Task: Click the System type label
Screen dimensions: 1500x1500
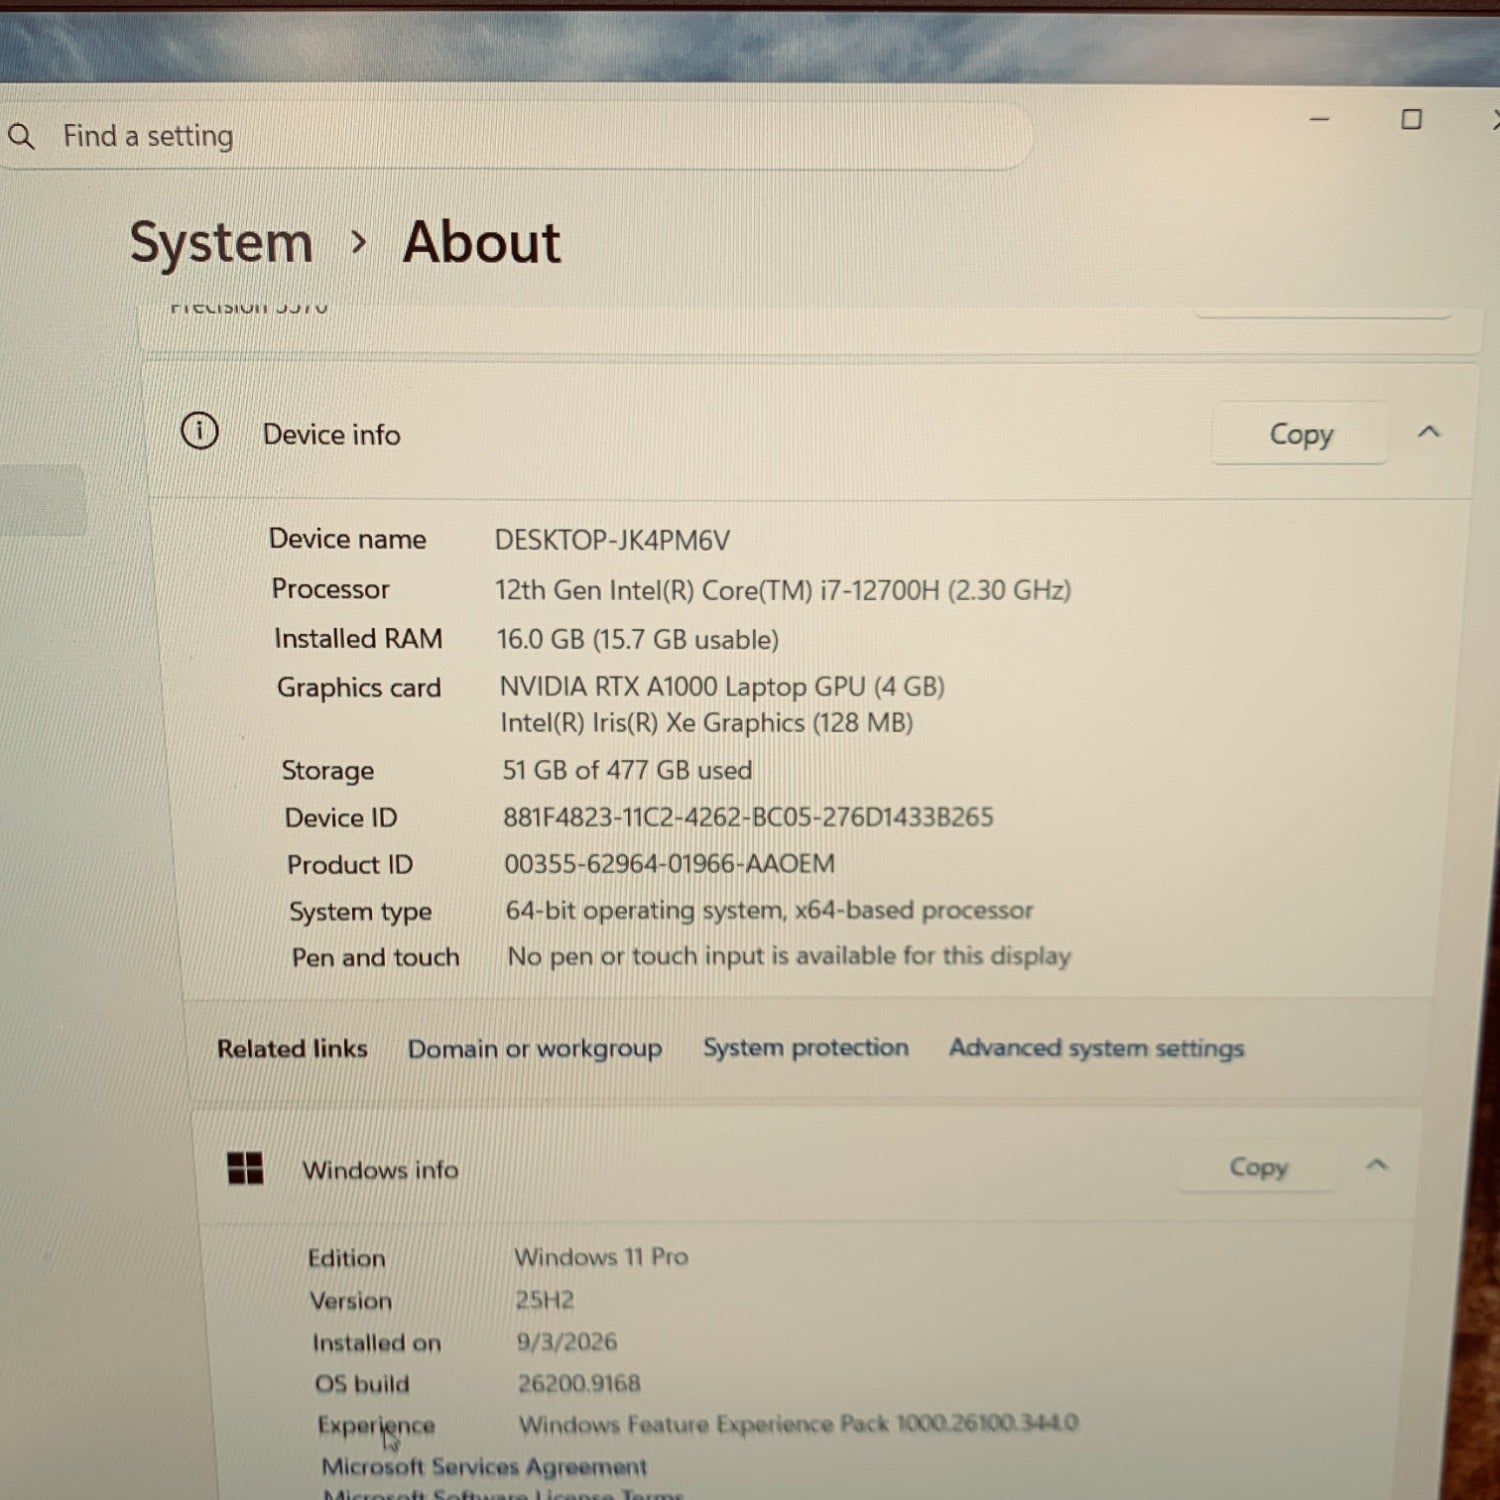Action: 360,911
